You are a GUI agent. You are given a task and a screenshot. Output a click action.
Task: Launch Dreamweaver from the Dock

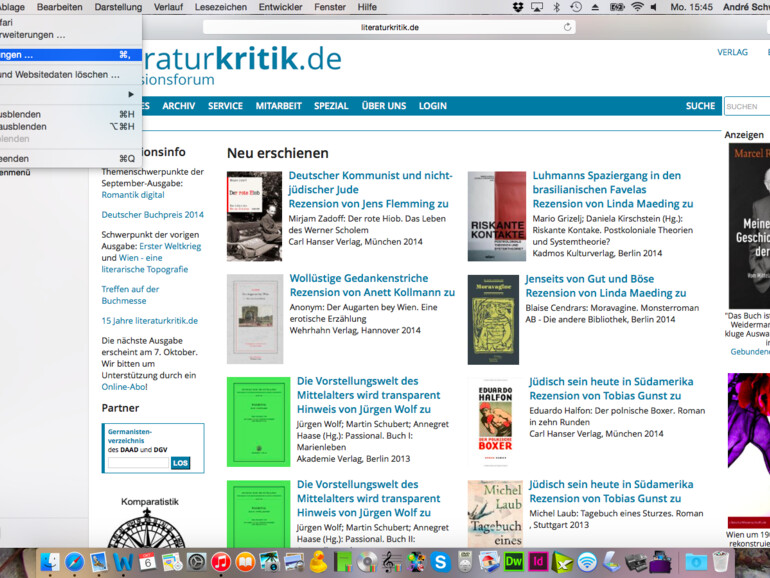tap(514, 562)
